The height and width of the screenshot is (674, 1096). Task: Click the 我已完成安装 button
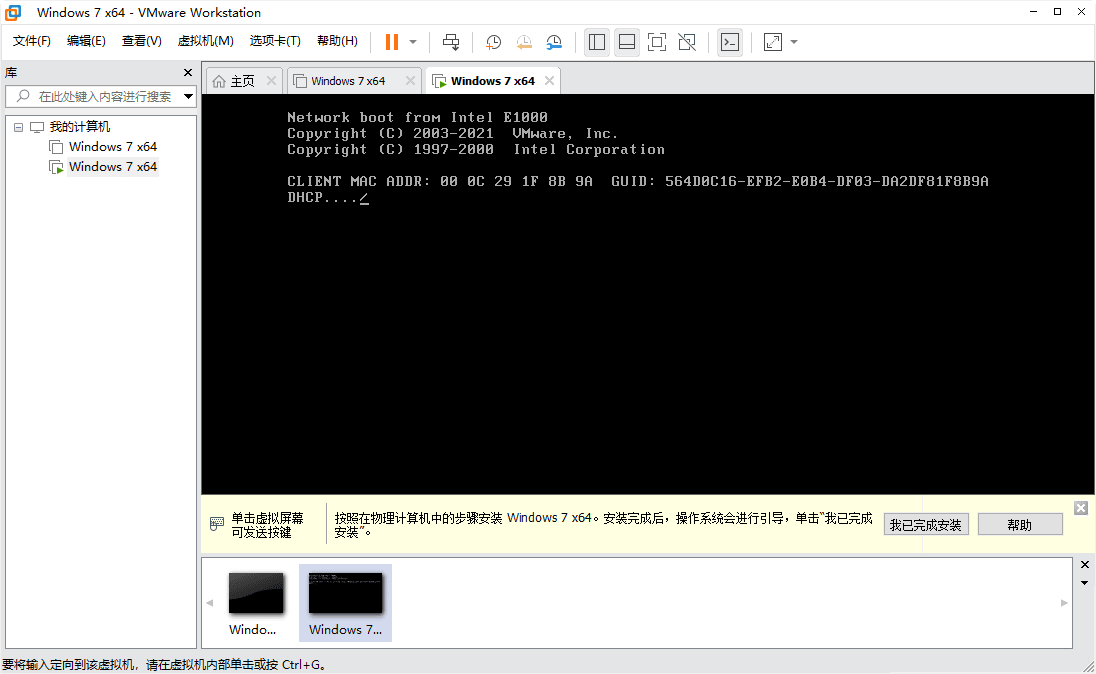[x=925, y=524]
